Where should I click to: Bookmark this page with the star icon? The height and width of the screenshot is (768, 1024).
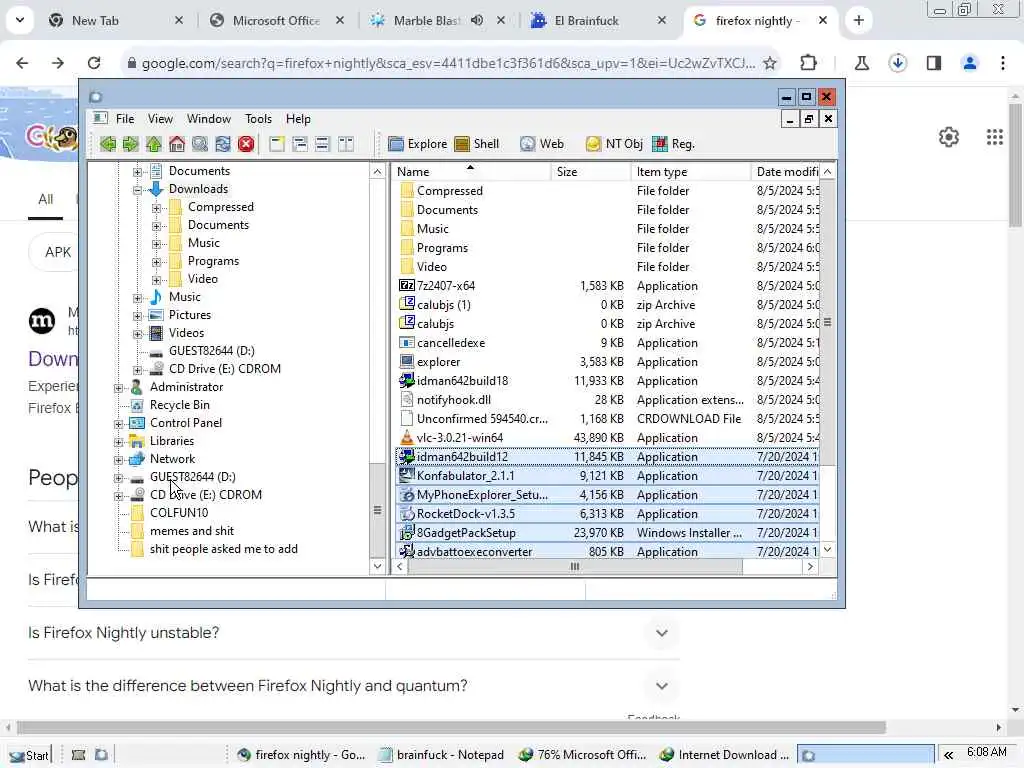770,63
